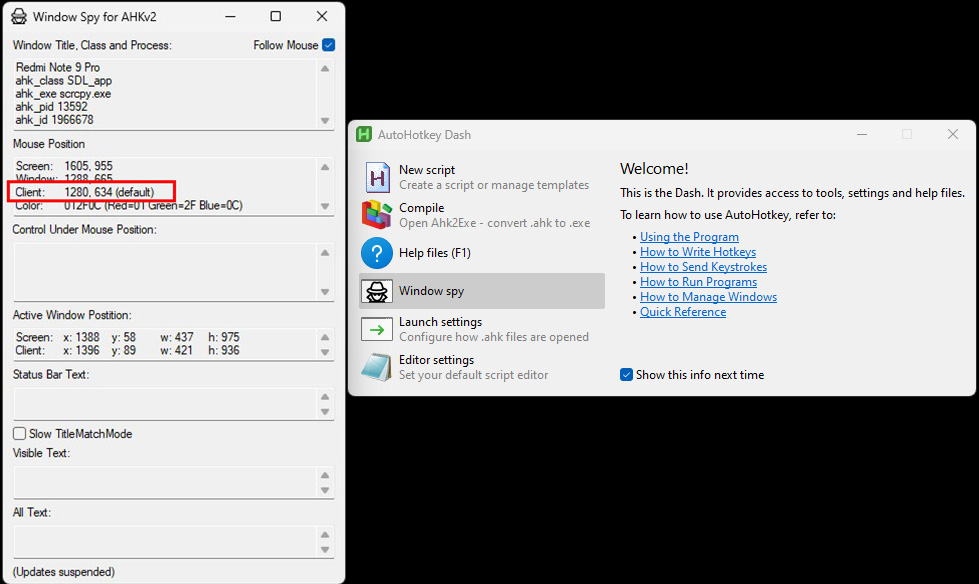Open the How to Run Programs link
The height and width of the screenshot is (584, 979).
tap(699, 282)
